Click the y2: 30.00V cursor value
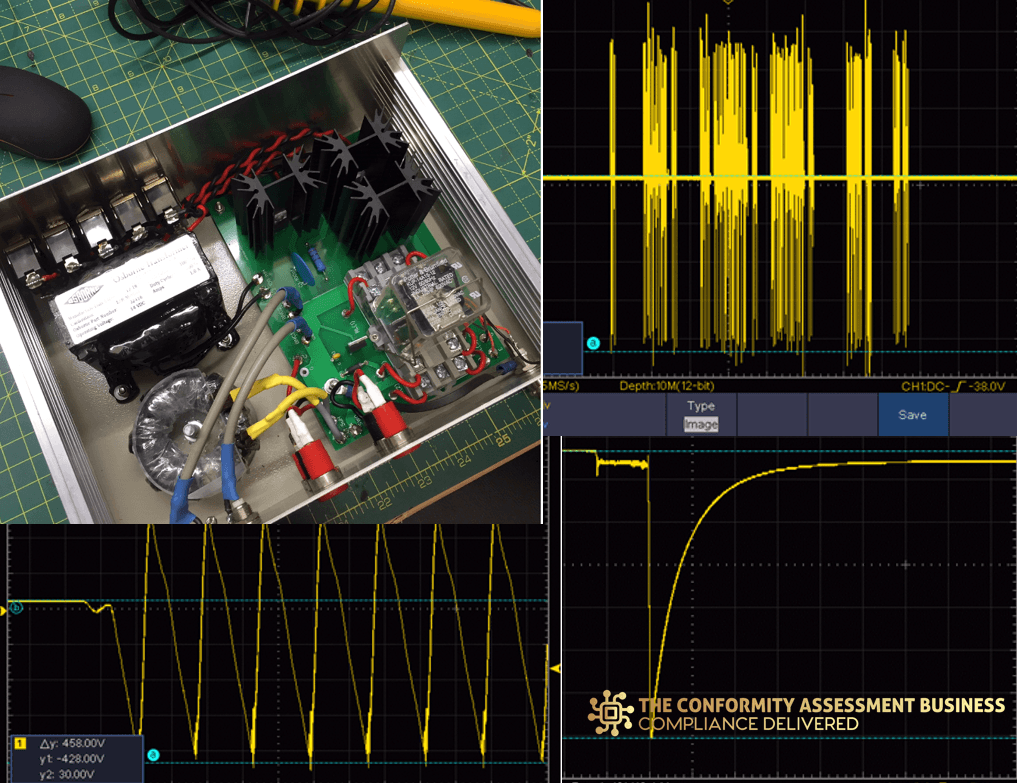The image size is (1017, 783). (67, 774)
